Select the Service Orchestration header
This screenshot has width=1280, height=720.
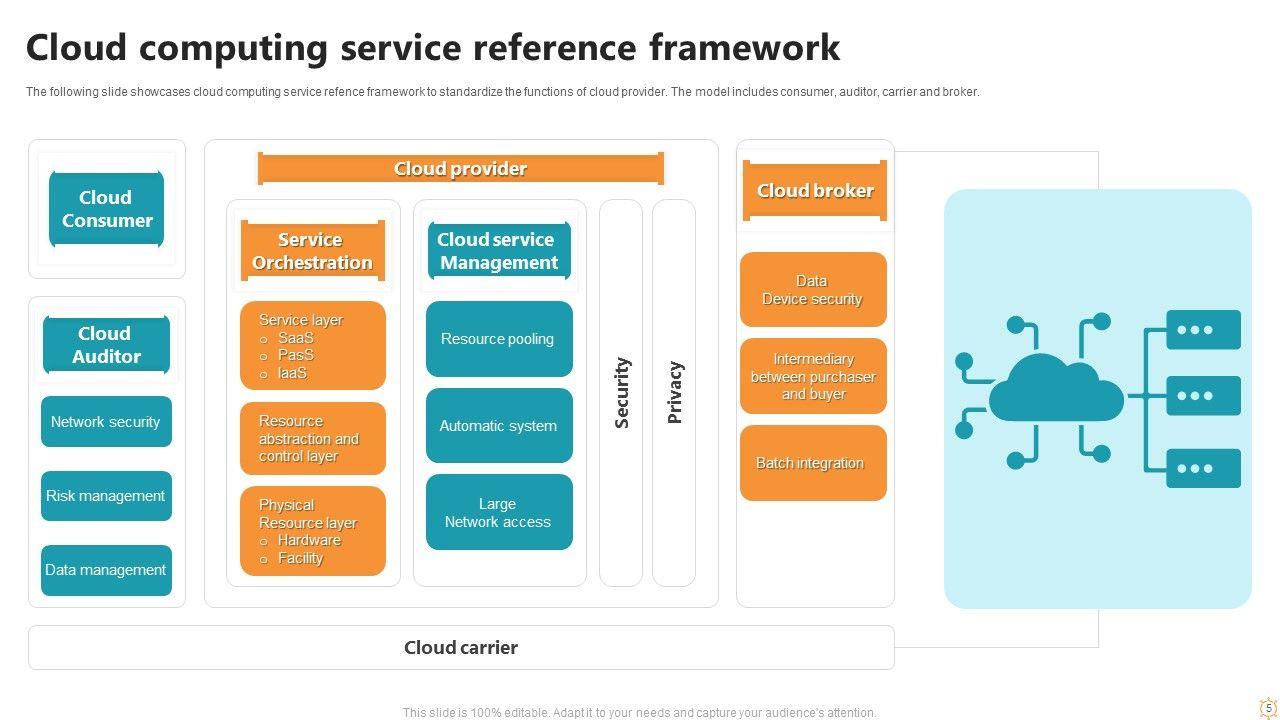point(312,251)
